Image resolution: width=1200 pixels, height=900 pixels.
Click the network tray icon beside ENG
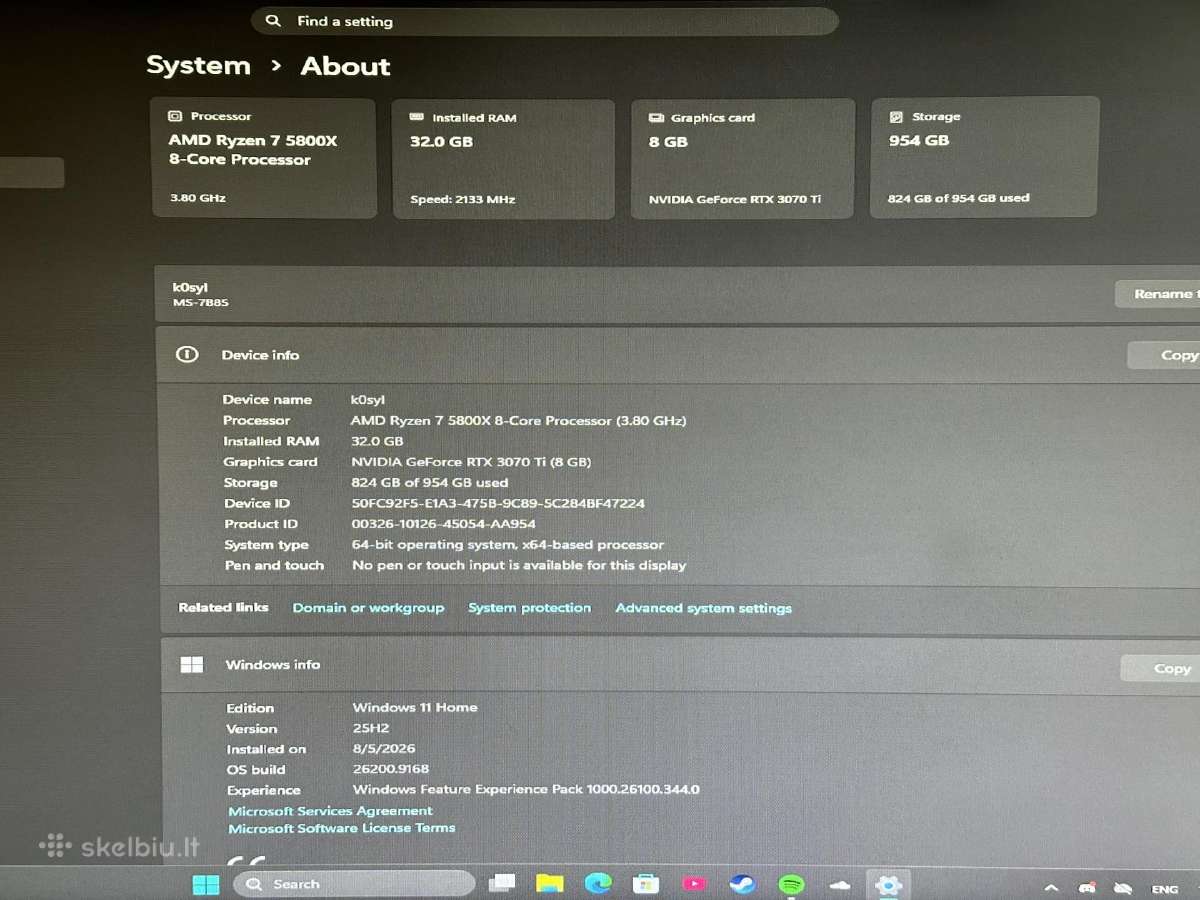(1123, 888)
